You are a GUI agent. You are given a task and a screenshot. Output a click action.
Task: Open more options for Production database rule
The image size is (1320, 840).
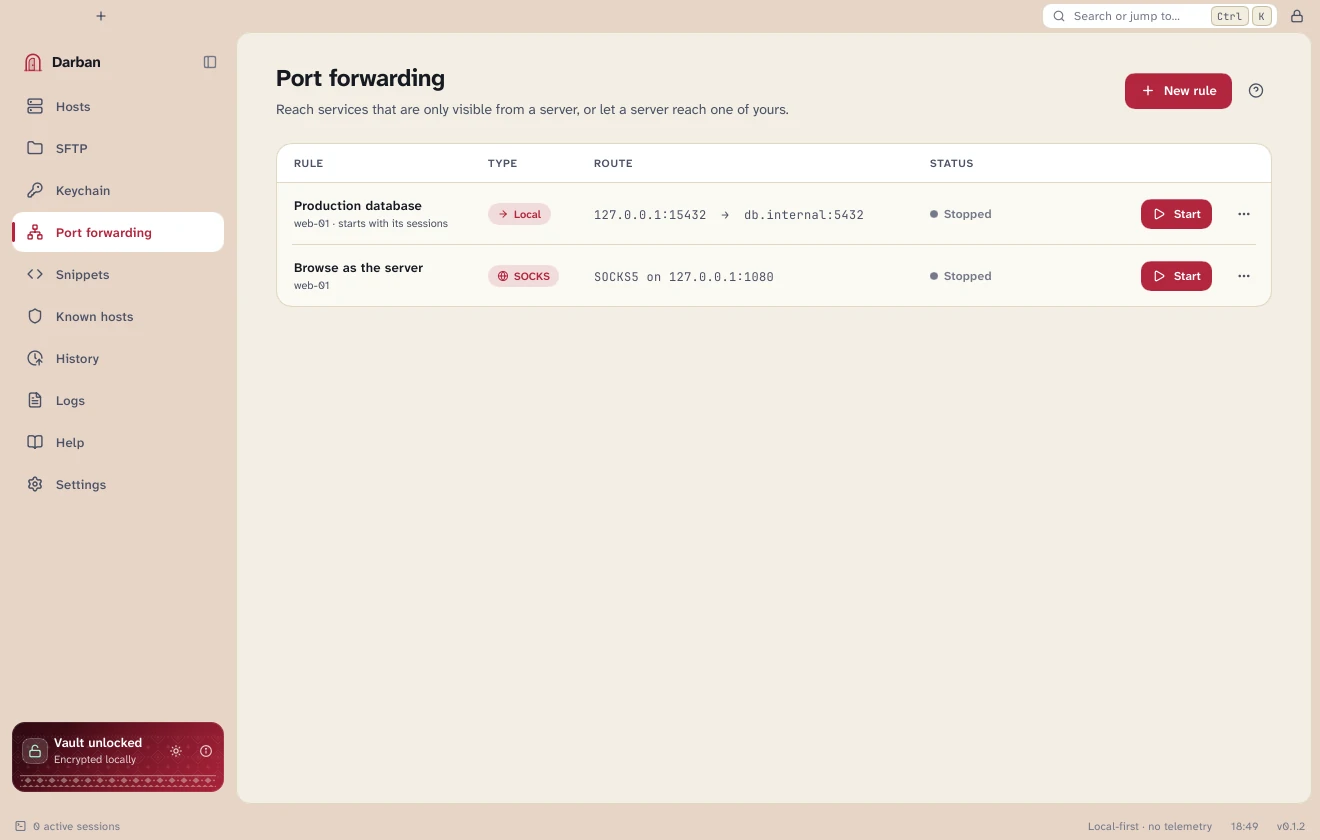[1244, 214]
